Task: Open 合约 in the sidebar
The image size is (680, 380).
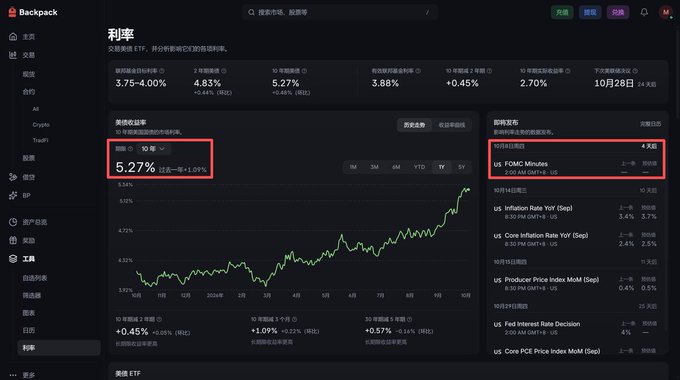Action: click(x=29, y=92)
